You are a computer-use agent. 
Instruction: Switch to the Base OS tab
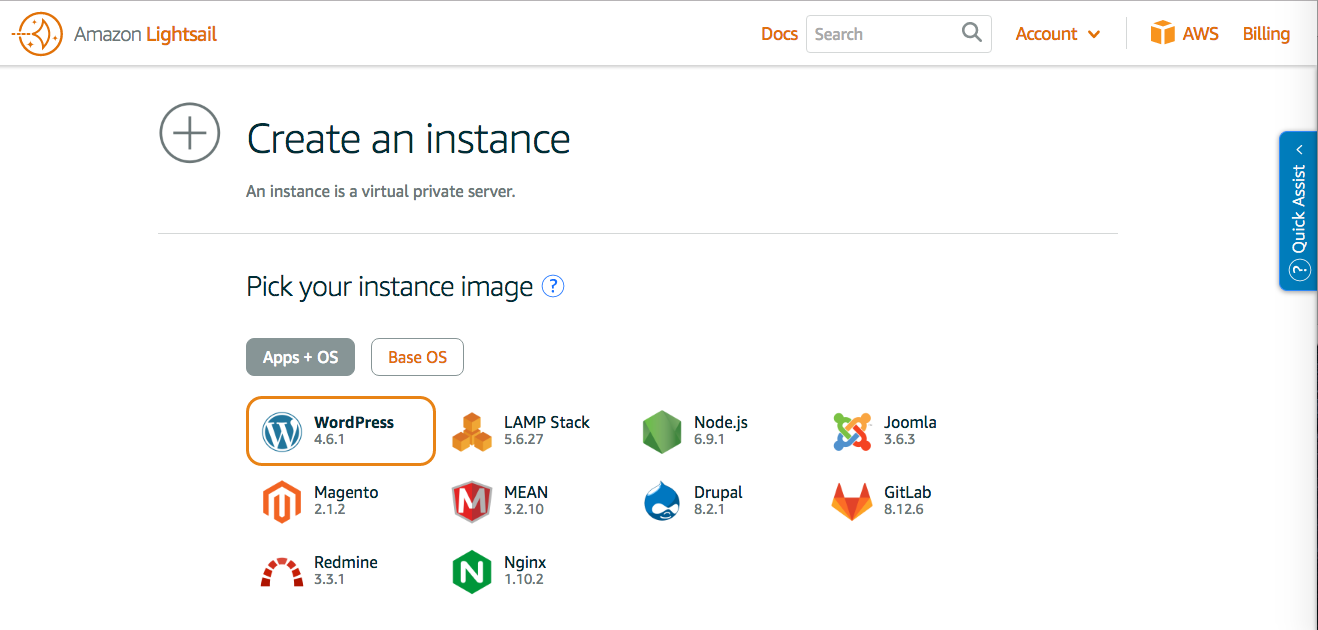pos(417,357)
